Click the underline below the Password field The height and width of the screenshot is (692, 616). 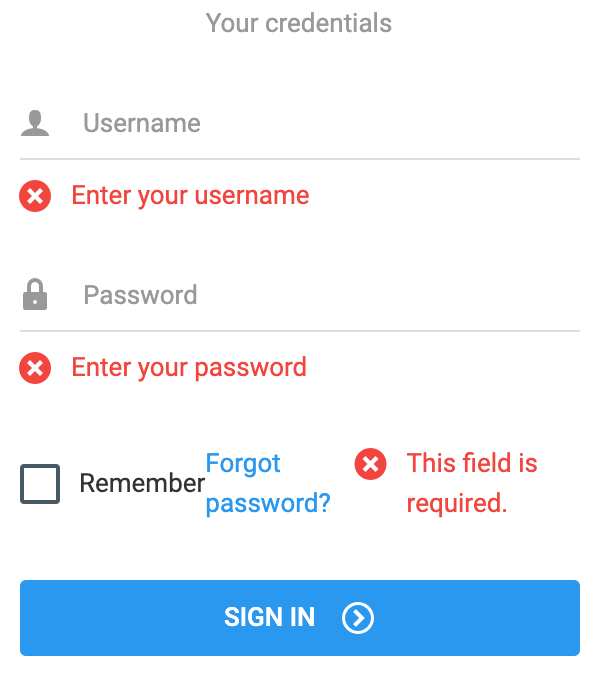tap(300, 330)
